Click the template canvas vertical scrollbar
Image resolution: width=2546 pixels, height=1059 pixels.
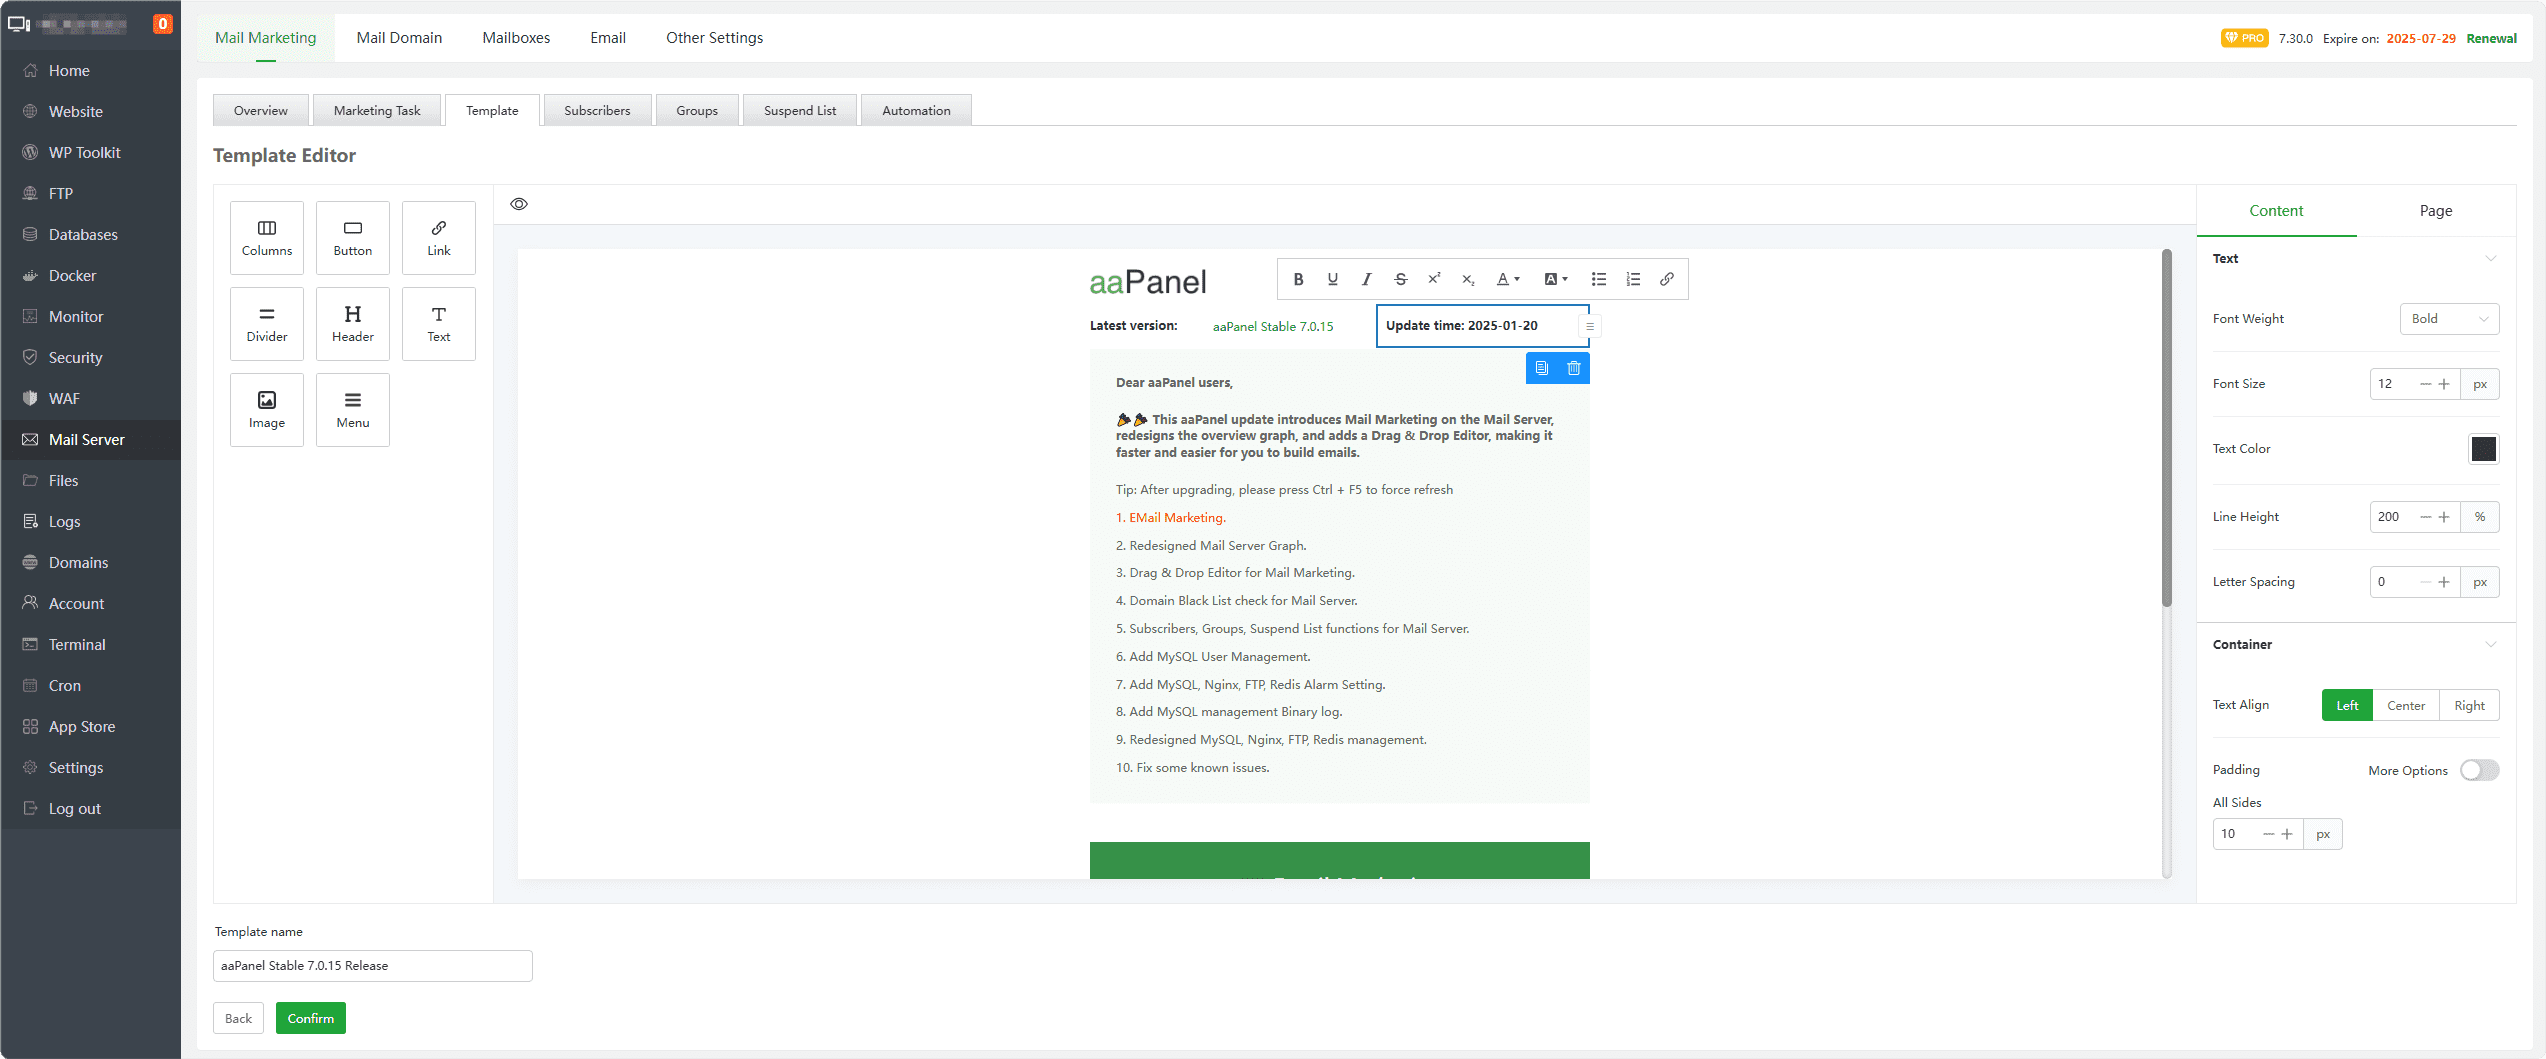pyautogui.click(x=2167, y=428)
